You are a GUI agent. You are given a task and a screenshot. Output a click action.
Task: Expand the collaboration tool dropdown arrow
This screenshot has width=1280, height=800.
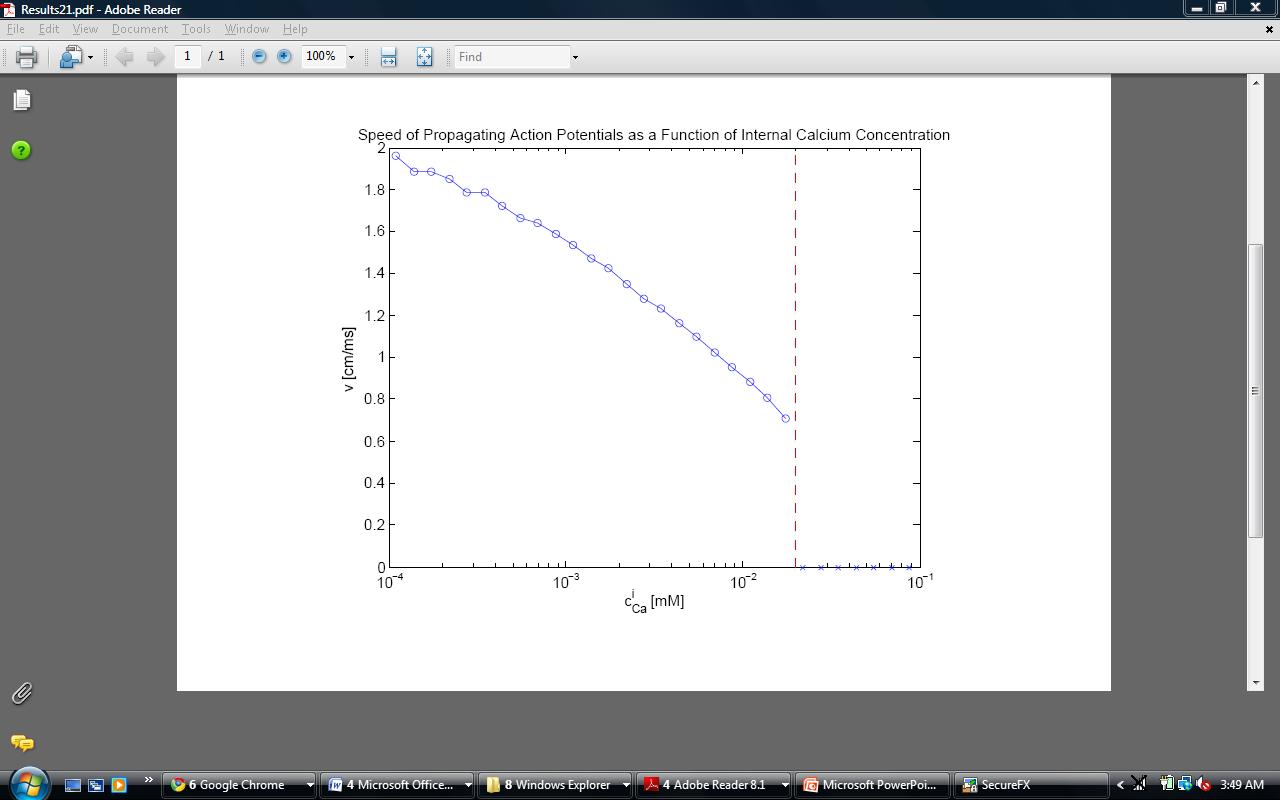point(90,57)
